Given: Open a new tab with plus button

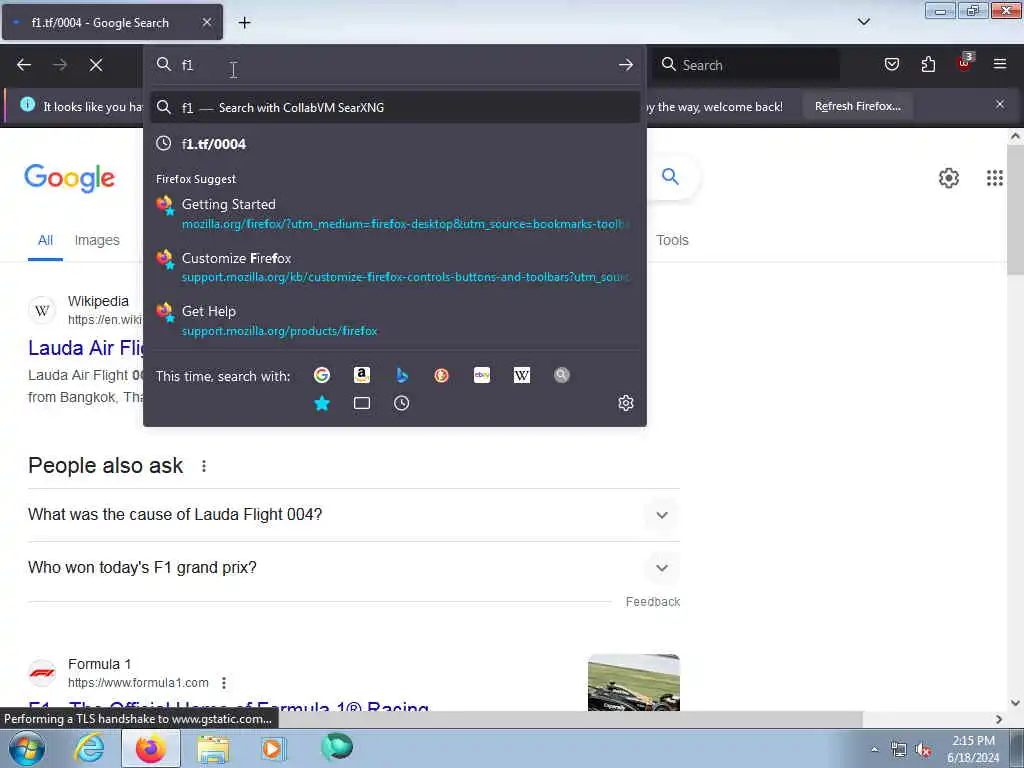Looking at the screenshot, I should point(244,23).
